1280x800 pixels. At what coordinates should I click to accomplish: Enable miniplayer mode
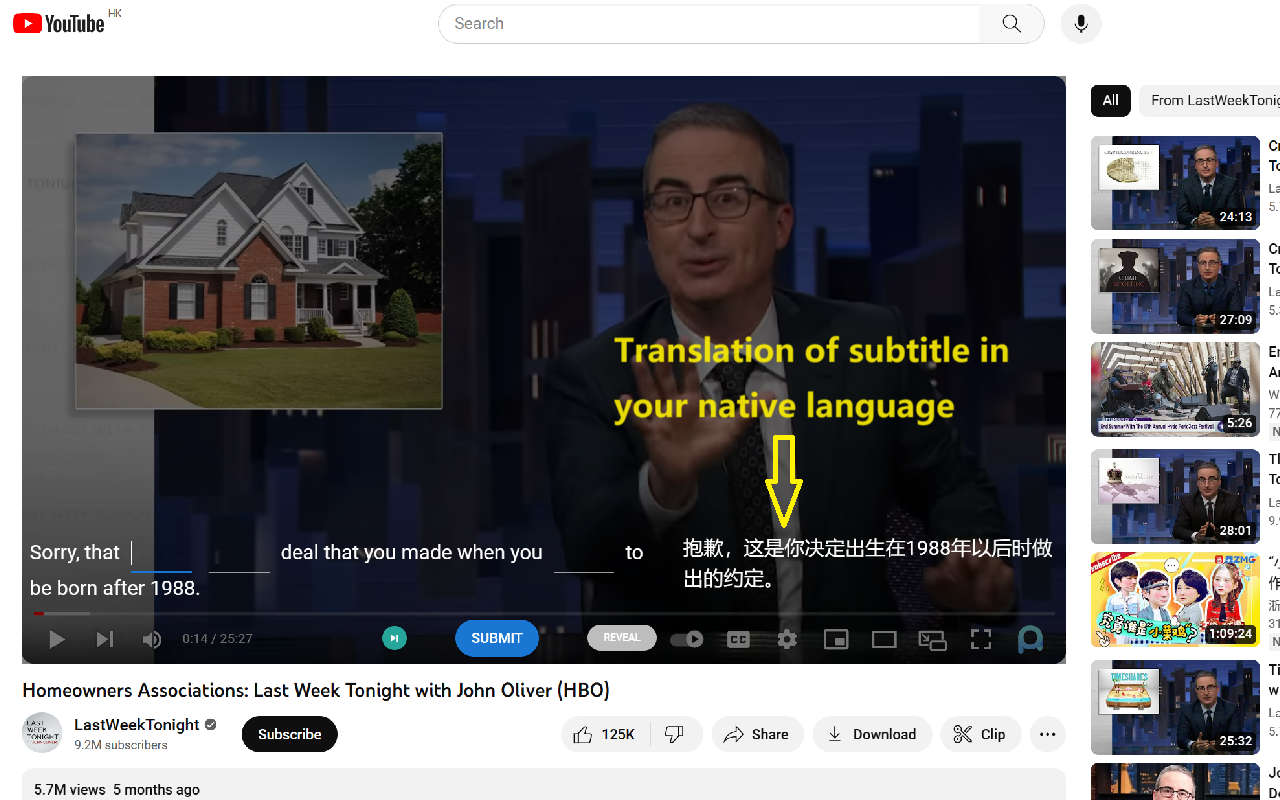(x=836, y=639)
